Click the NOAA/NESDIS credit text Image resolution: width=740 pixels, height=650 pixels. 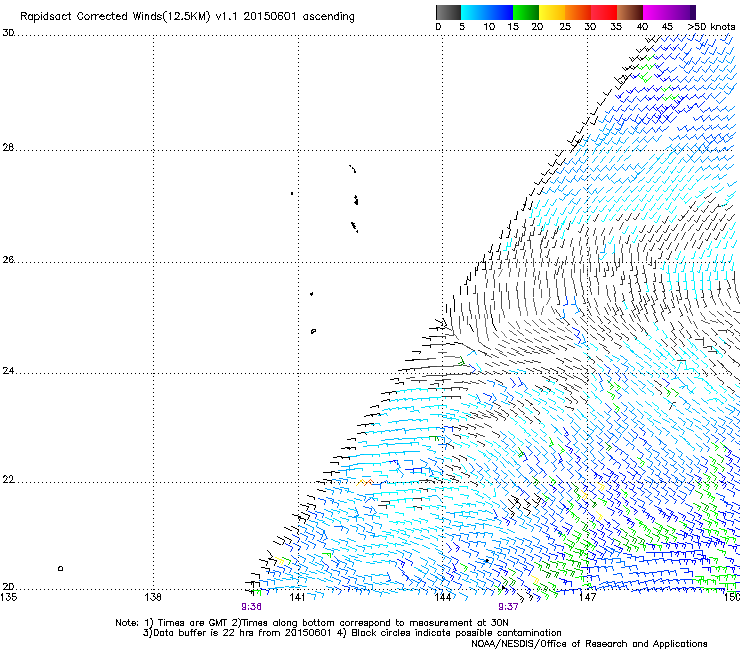[x=589, y=644]
